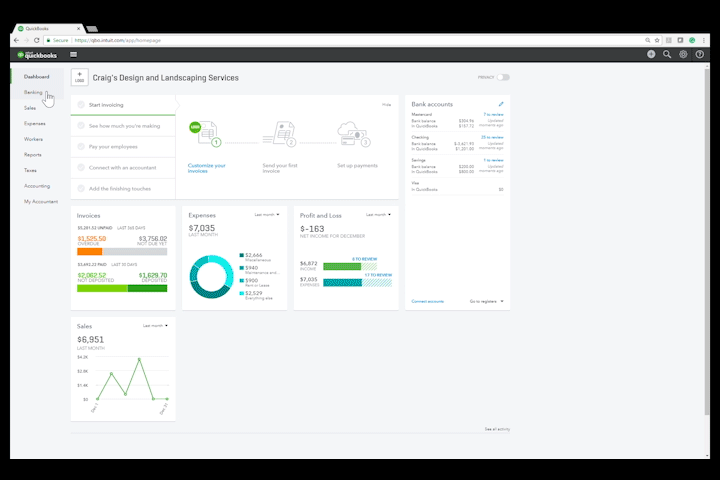Click the $-163 net income value

click(x=312, y=229)
